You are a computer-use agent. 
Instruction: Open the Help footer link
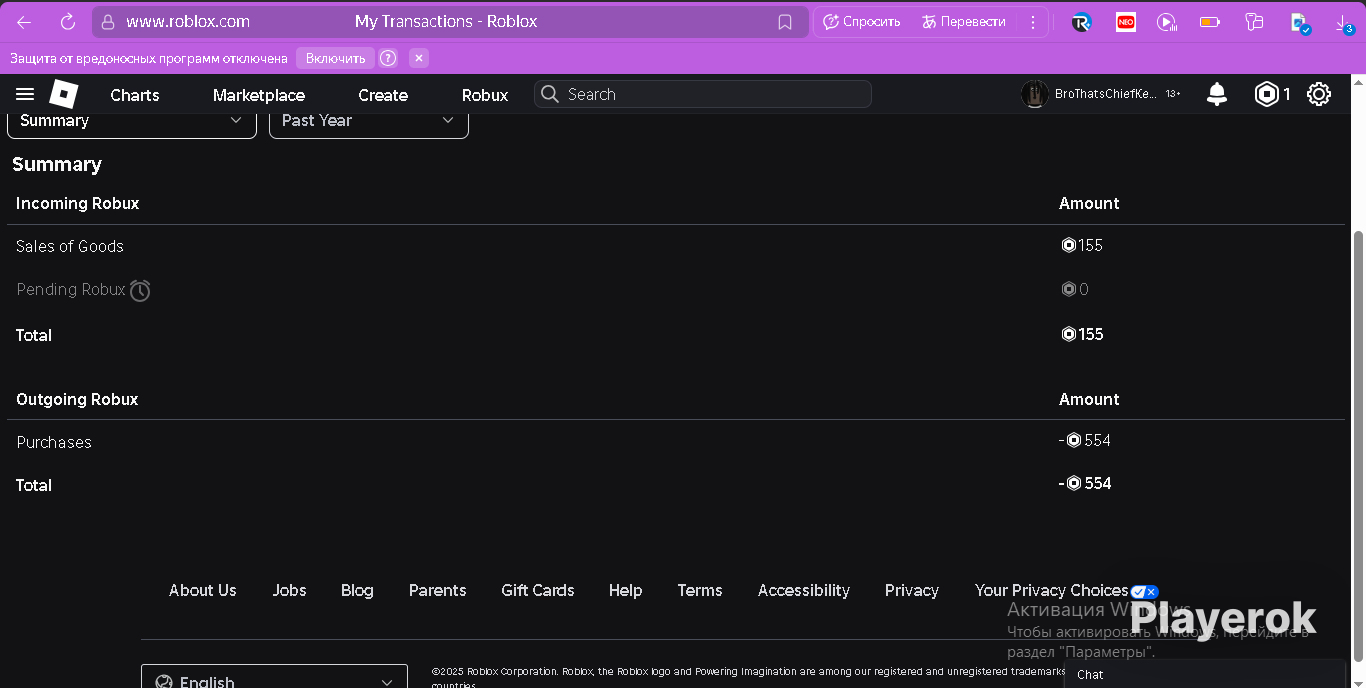click(625, 590)
